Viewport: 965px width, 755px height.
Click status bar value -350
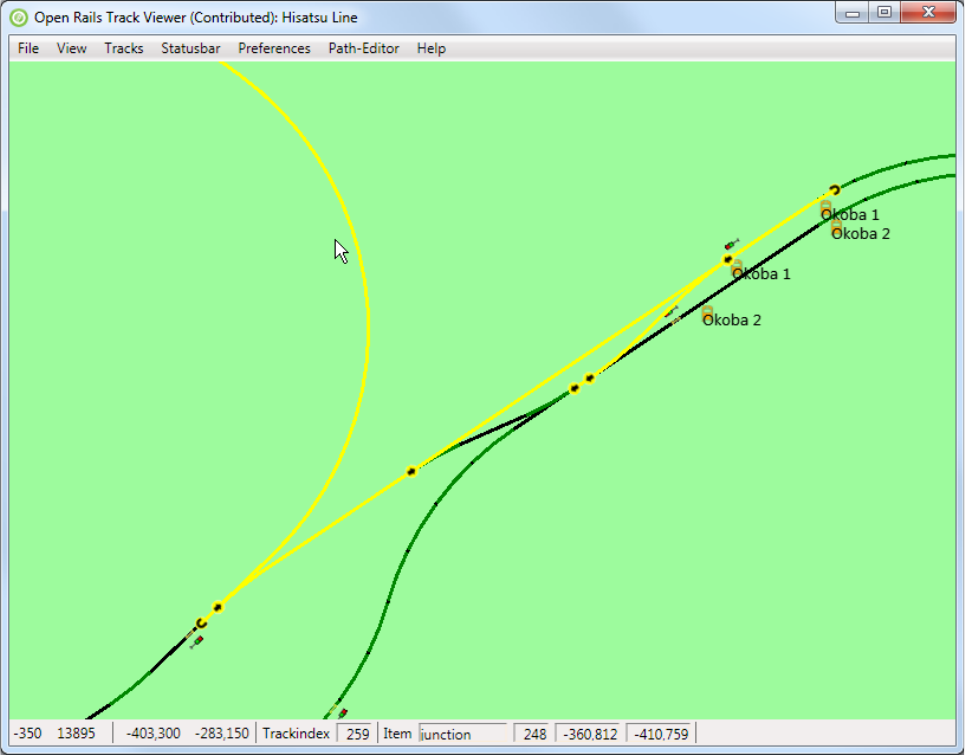28,733
